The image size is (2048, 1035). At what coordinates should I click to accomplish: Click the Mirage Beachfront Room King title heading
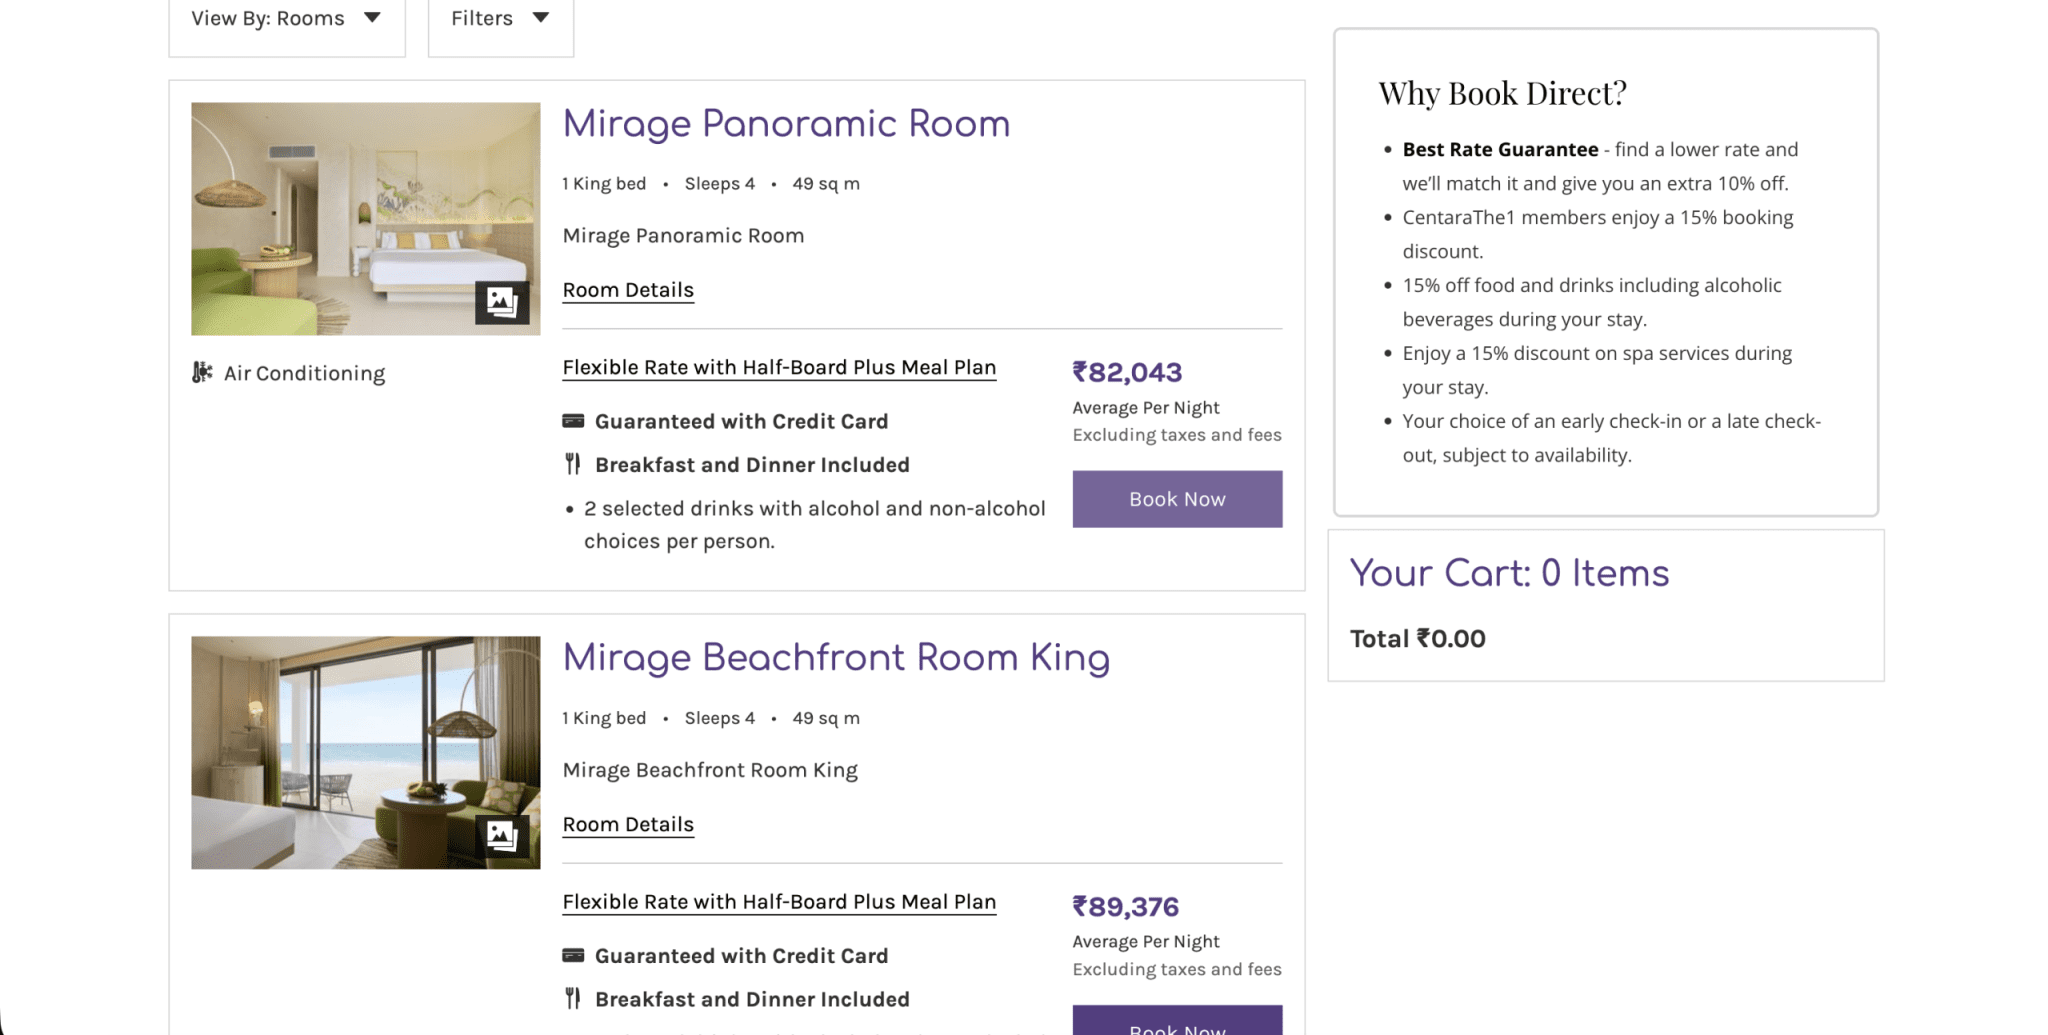pos(836,658)
